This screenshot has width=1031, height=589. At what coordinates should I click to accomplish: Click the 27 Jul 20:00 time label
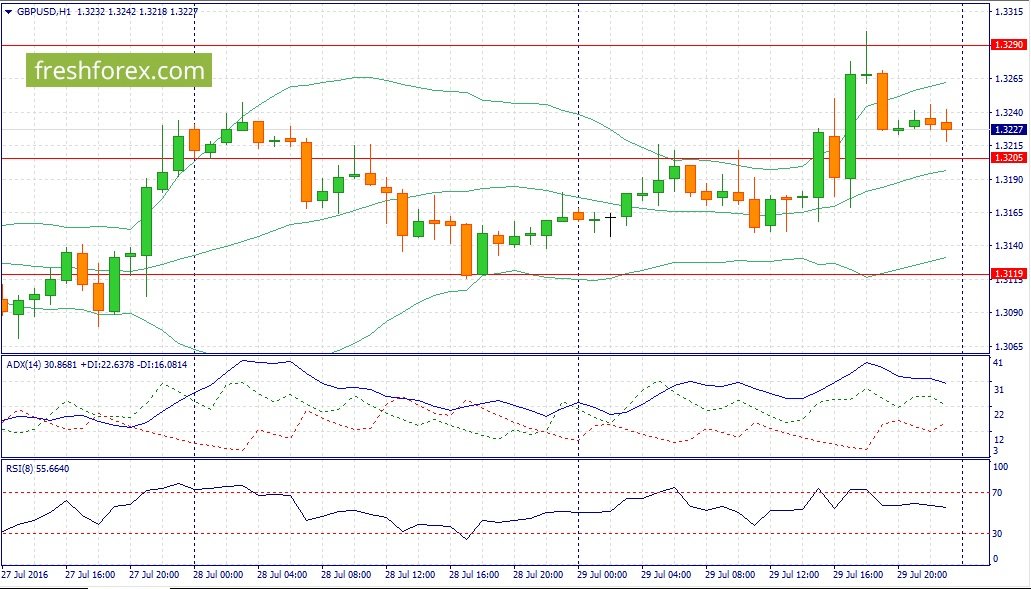(155, 574)
